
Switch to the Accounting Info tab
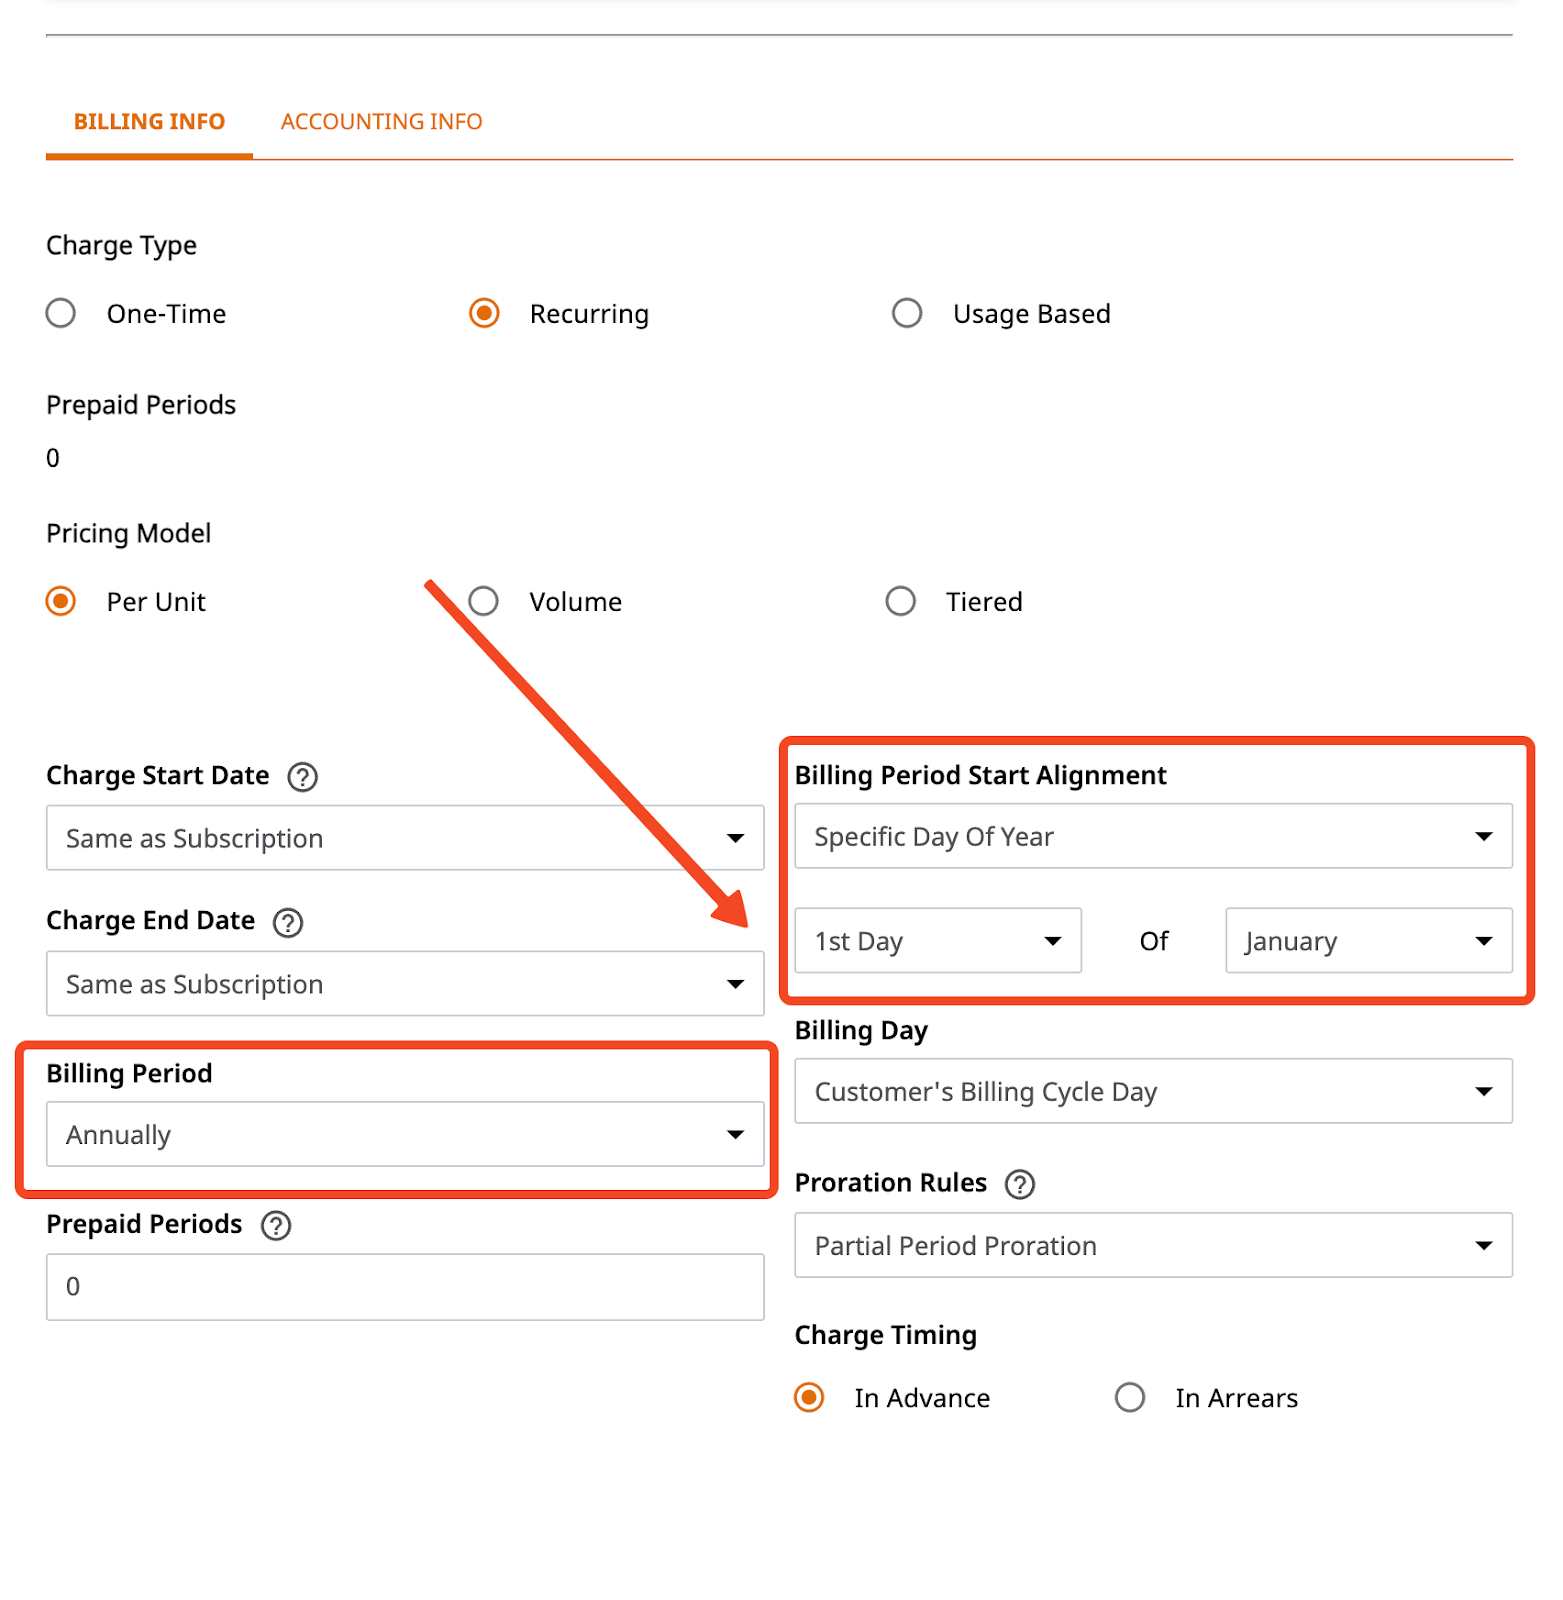[382, 122]
